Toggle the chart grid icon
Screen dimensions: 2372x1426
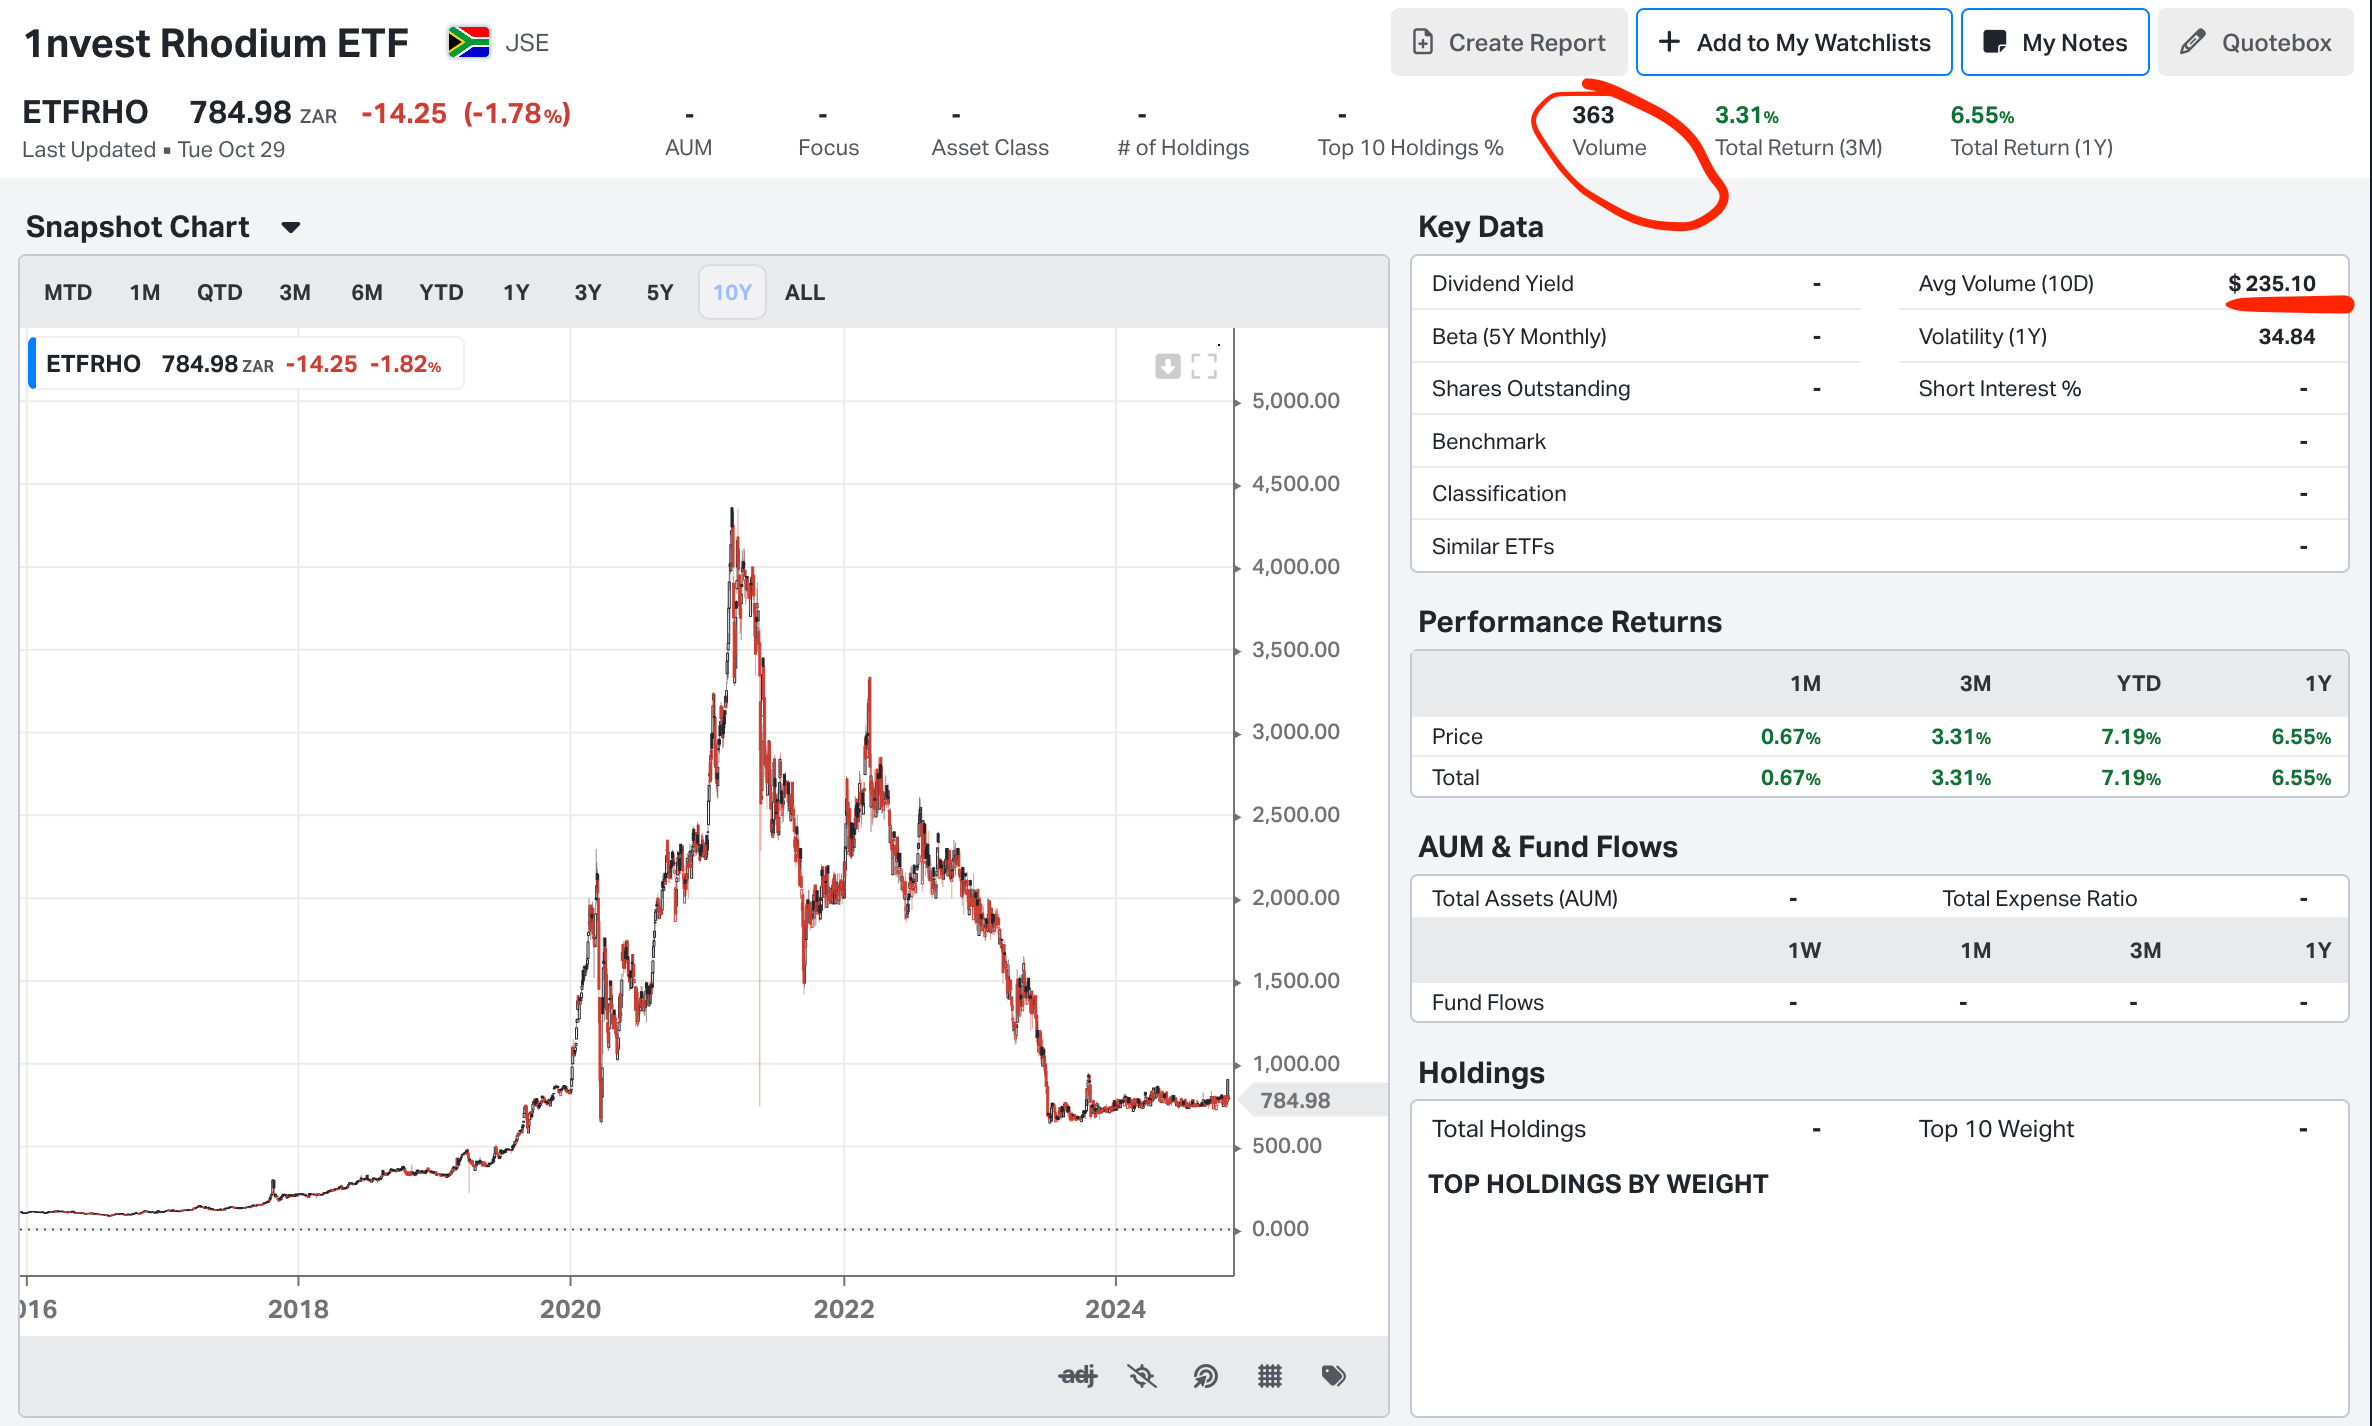(1270, 1376)
